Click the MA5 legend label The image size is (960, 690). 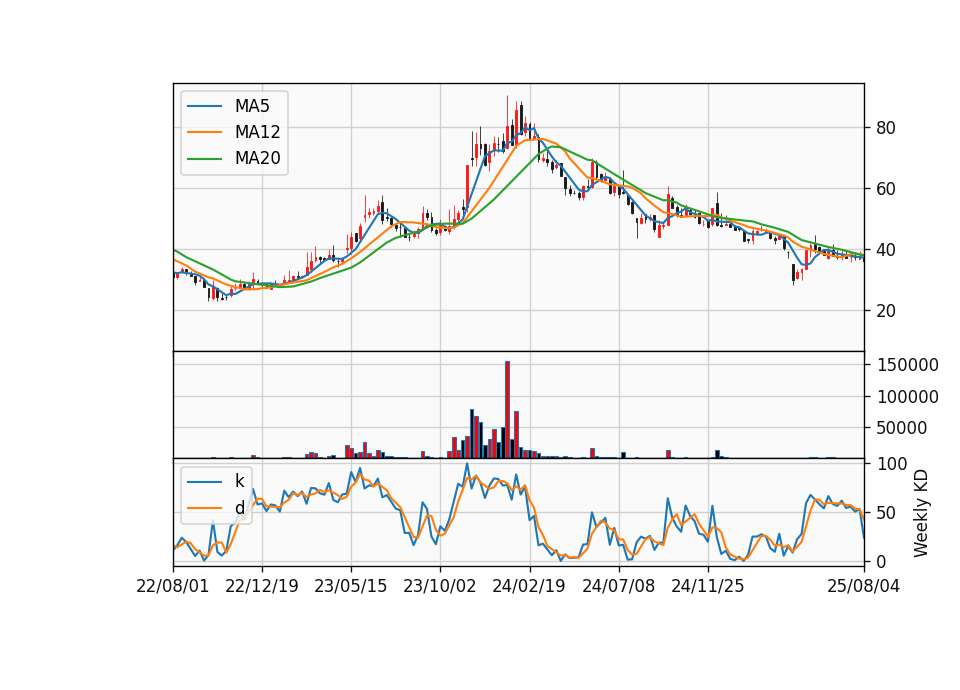click(x=252, y=106)
